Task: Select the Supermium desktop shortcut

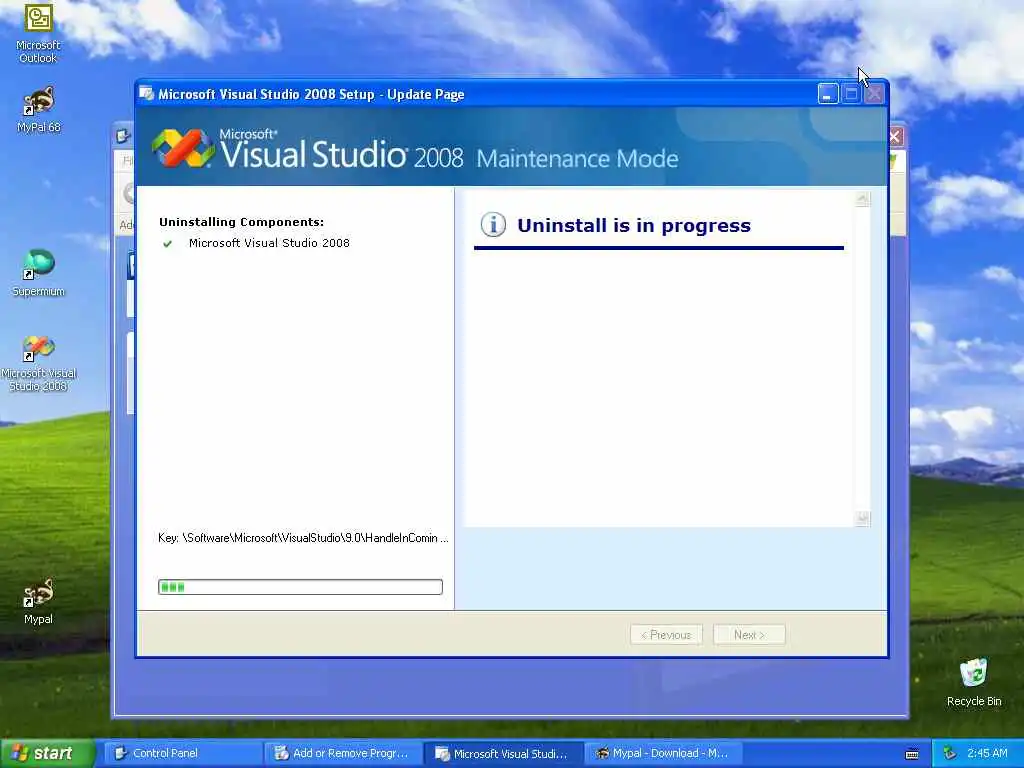Action: [x=39, y=273]
